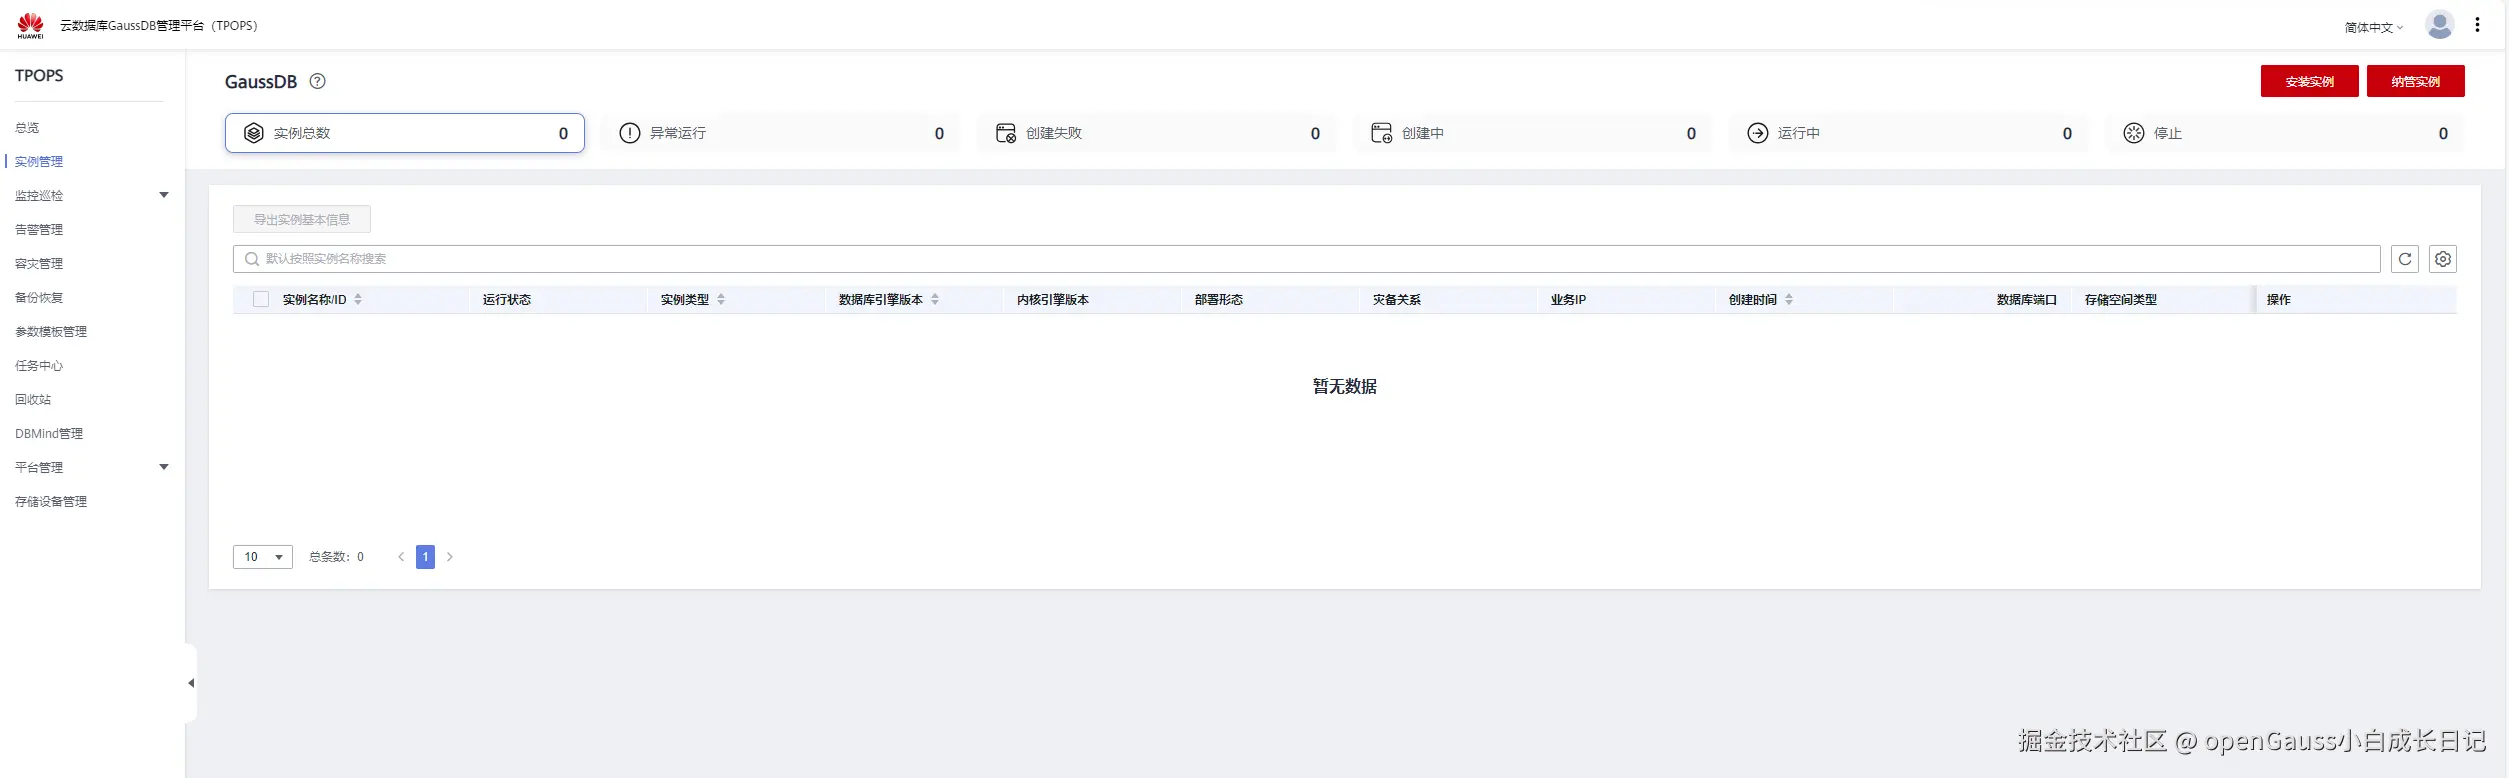
Task: Click the 停止 status icon
Action: coord(2133,133)
